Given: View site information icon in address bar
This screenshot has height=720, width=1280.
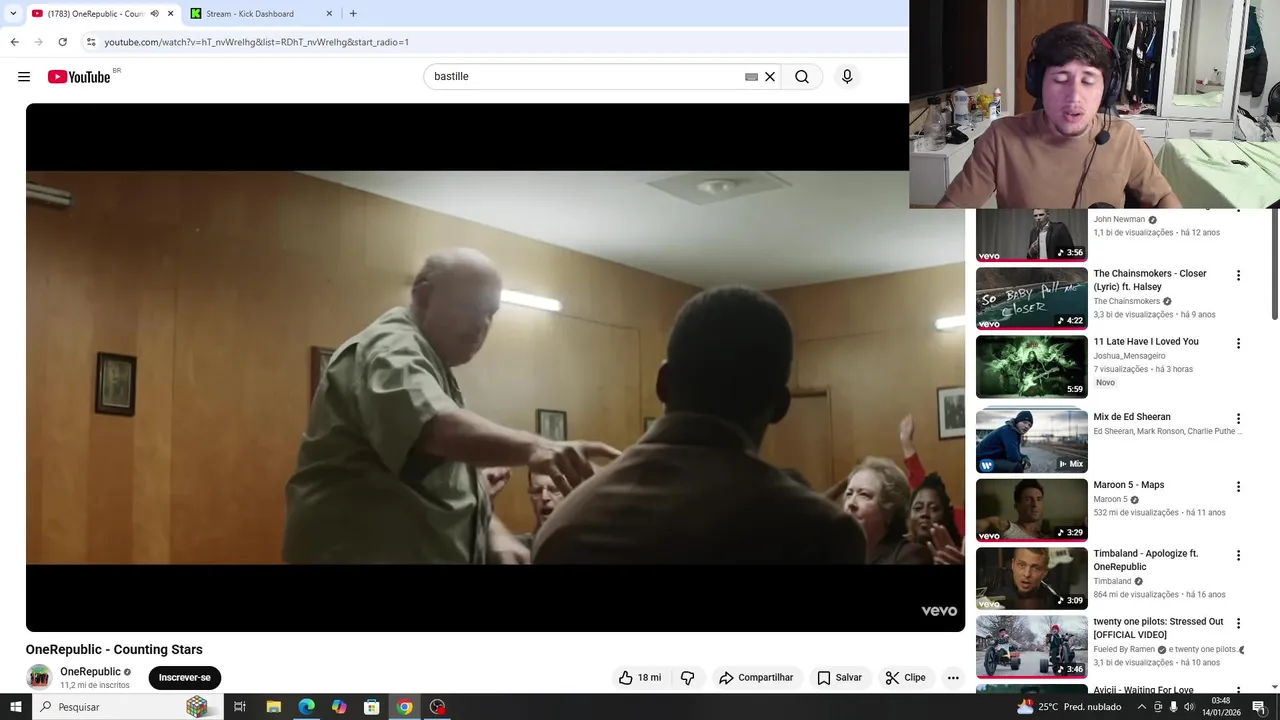Looking at the screenshot, I should click(x=91, y=42).
